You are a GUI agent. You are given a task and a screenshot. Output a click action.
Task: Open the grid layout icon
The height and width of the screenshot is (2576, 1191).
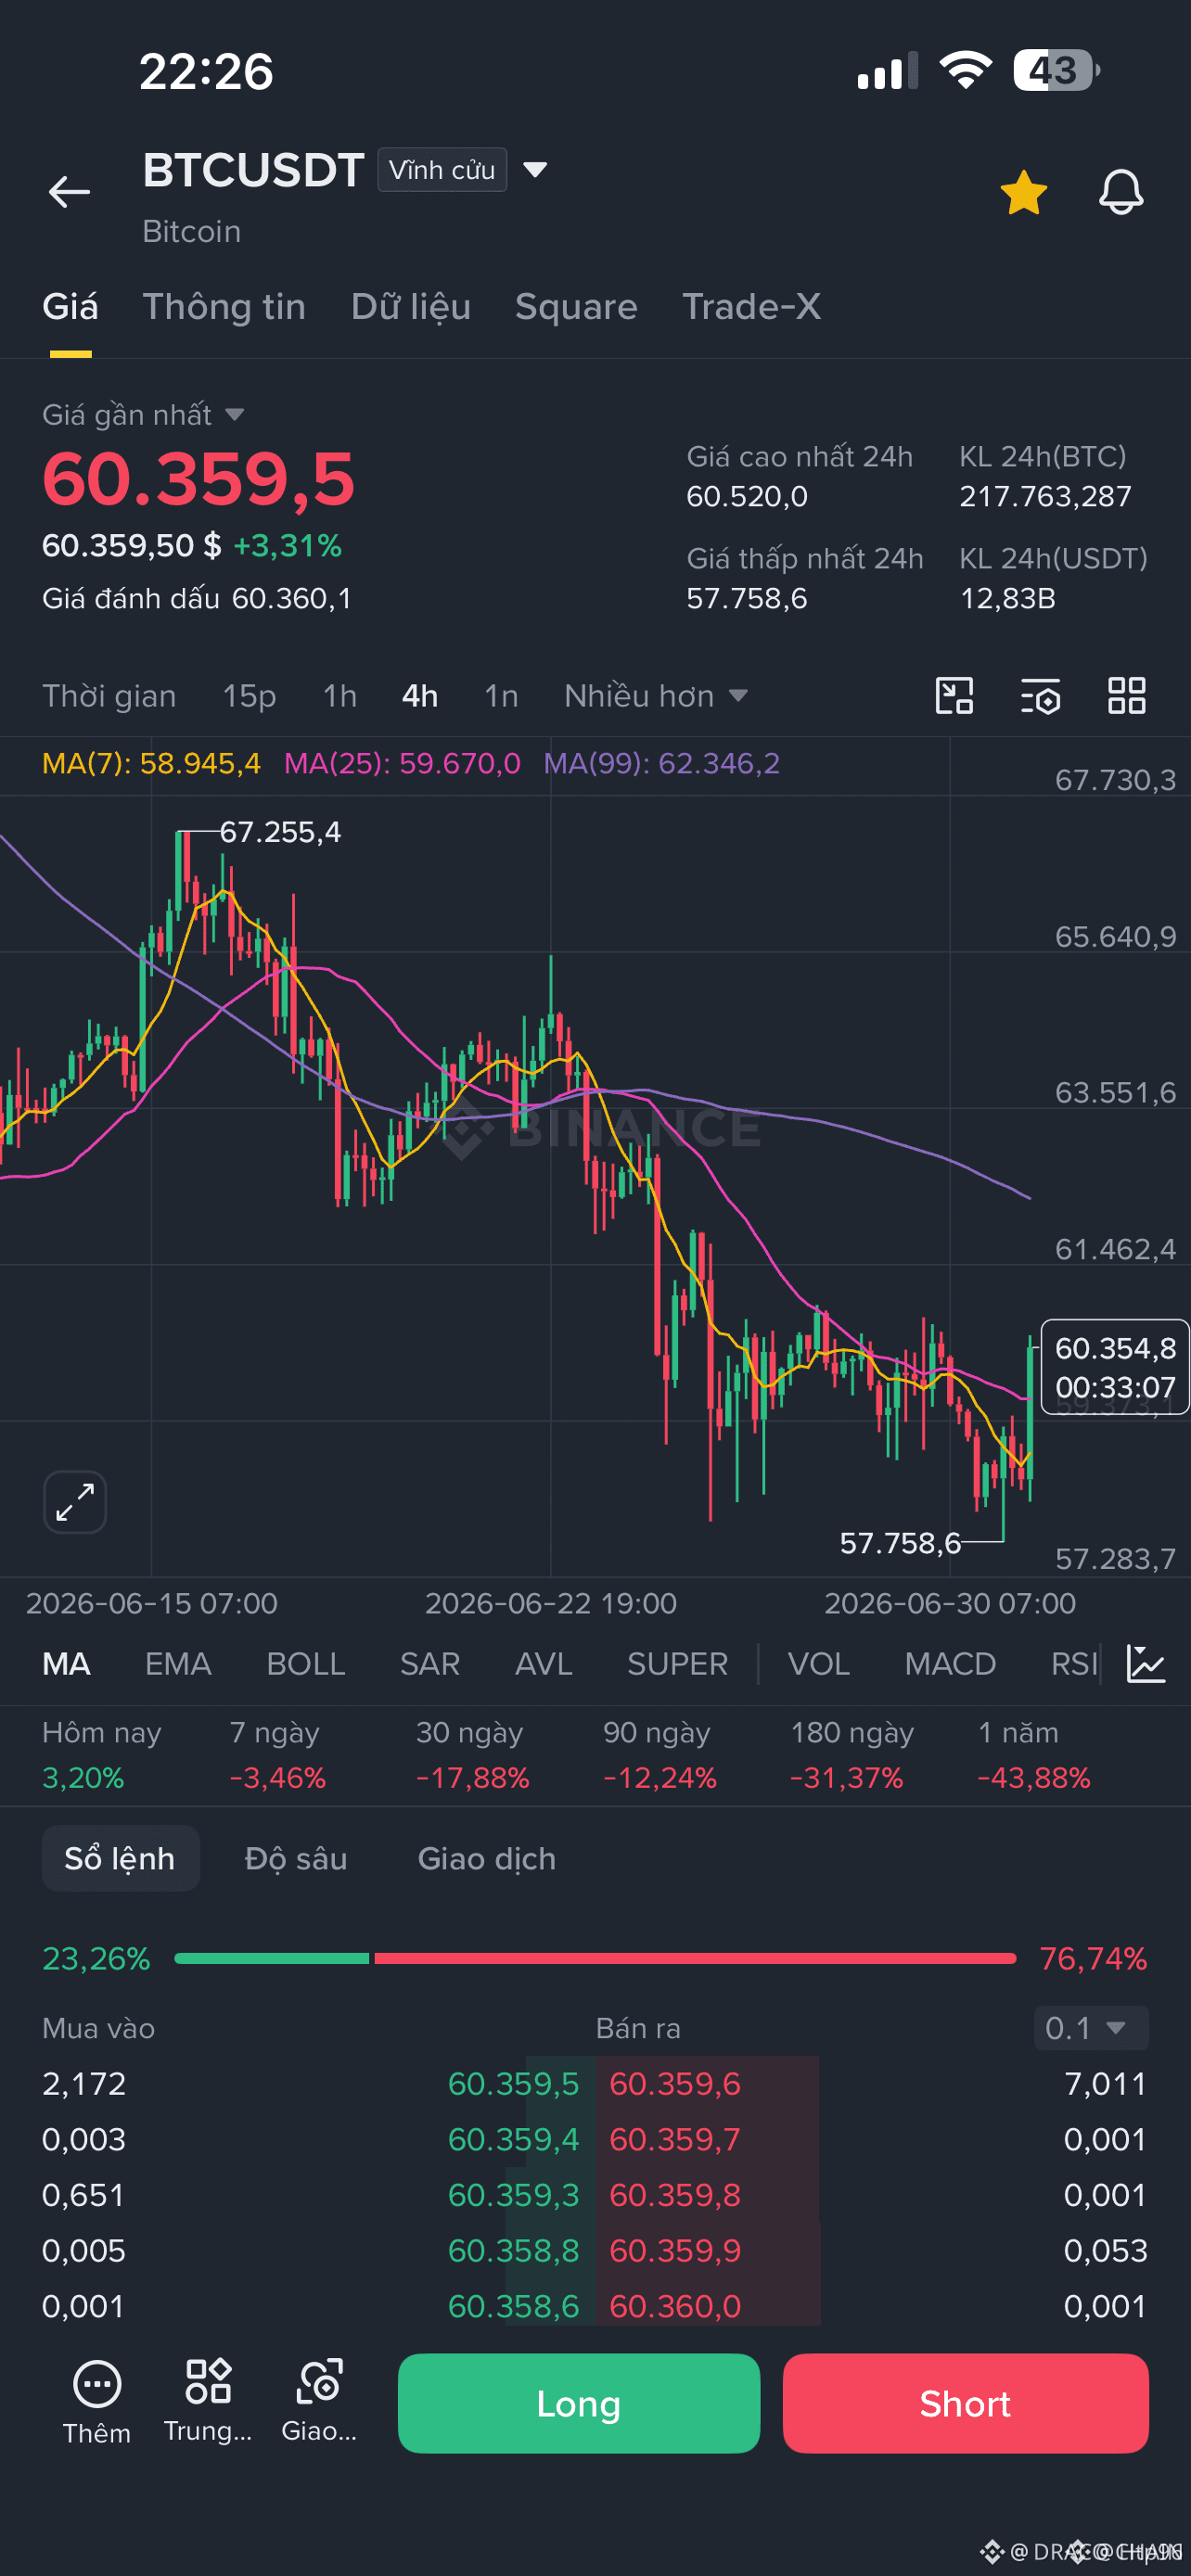tap(1127, 696)
